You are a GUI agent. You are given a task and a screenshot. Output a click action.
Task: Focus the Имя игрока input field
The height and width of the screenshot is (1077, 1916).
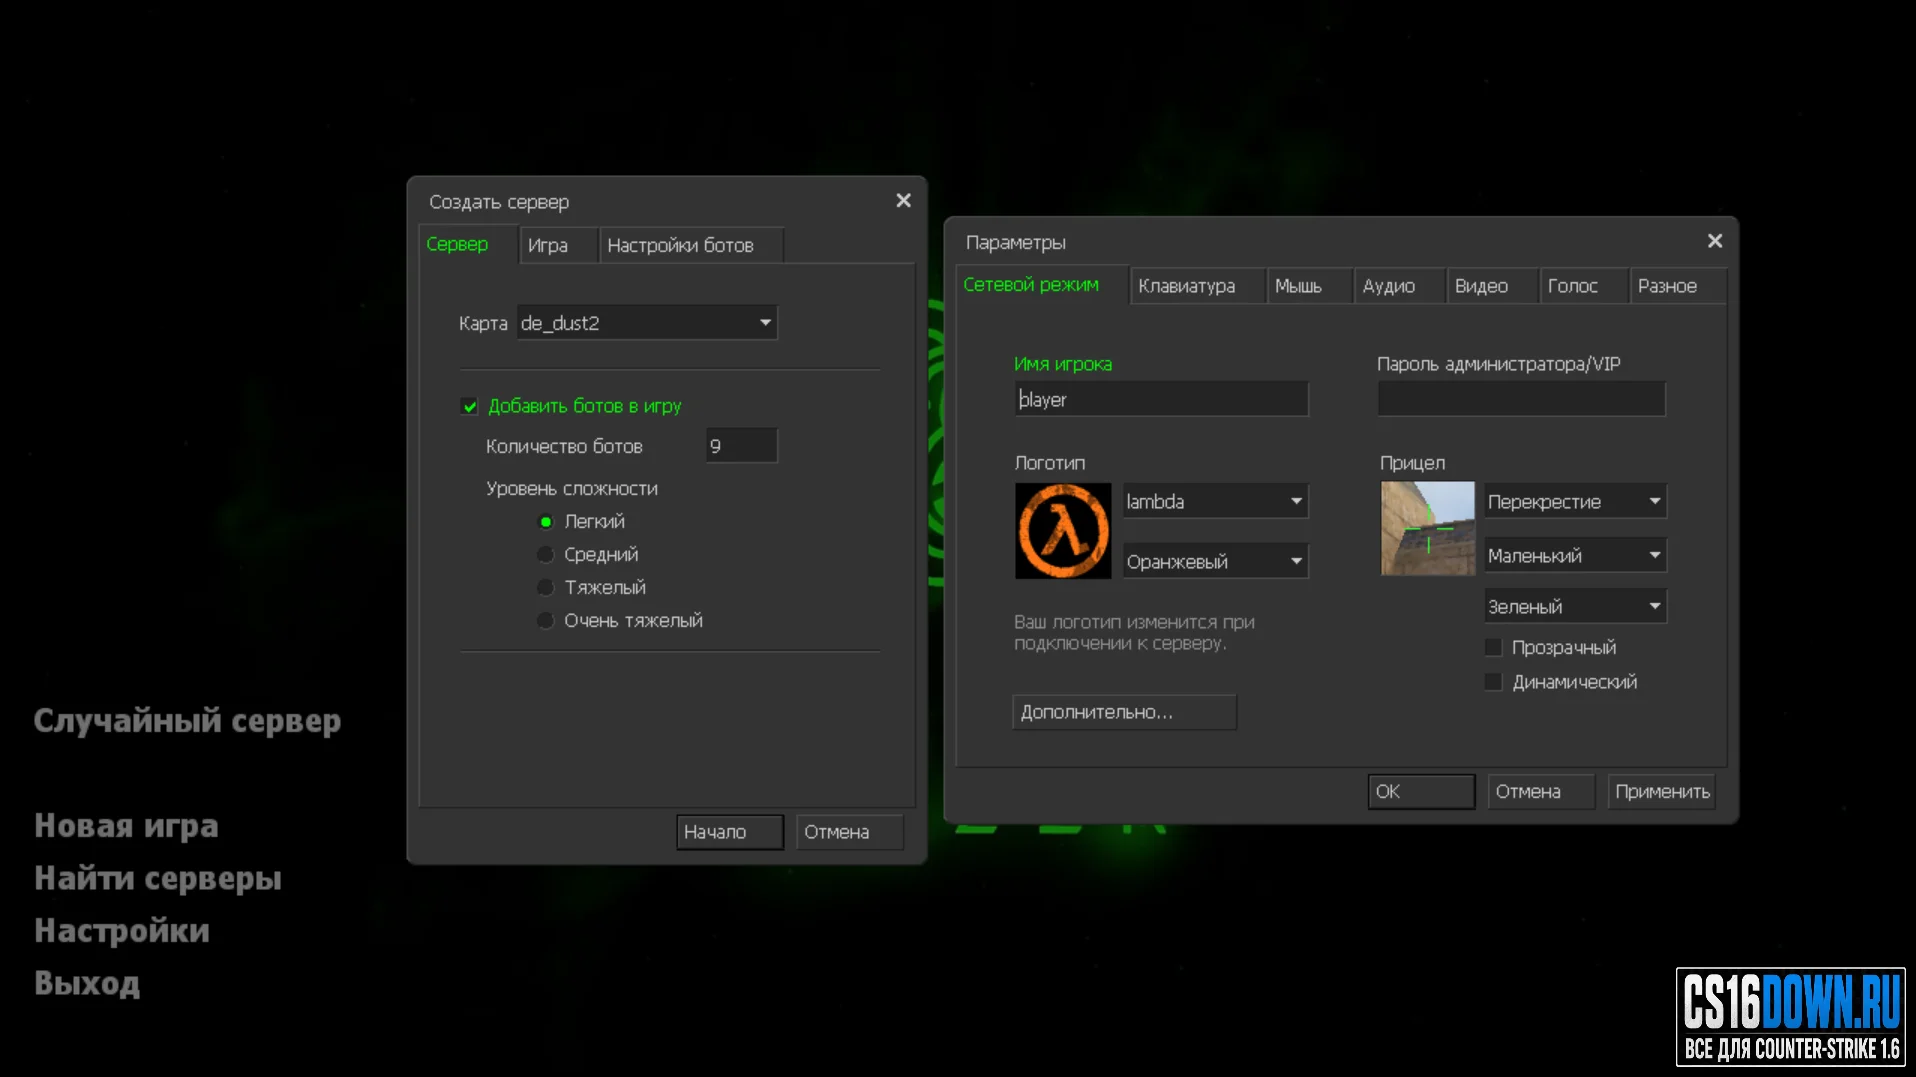coord(1161,399)
